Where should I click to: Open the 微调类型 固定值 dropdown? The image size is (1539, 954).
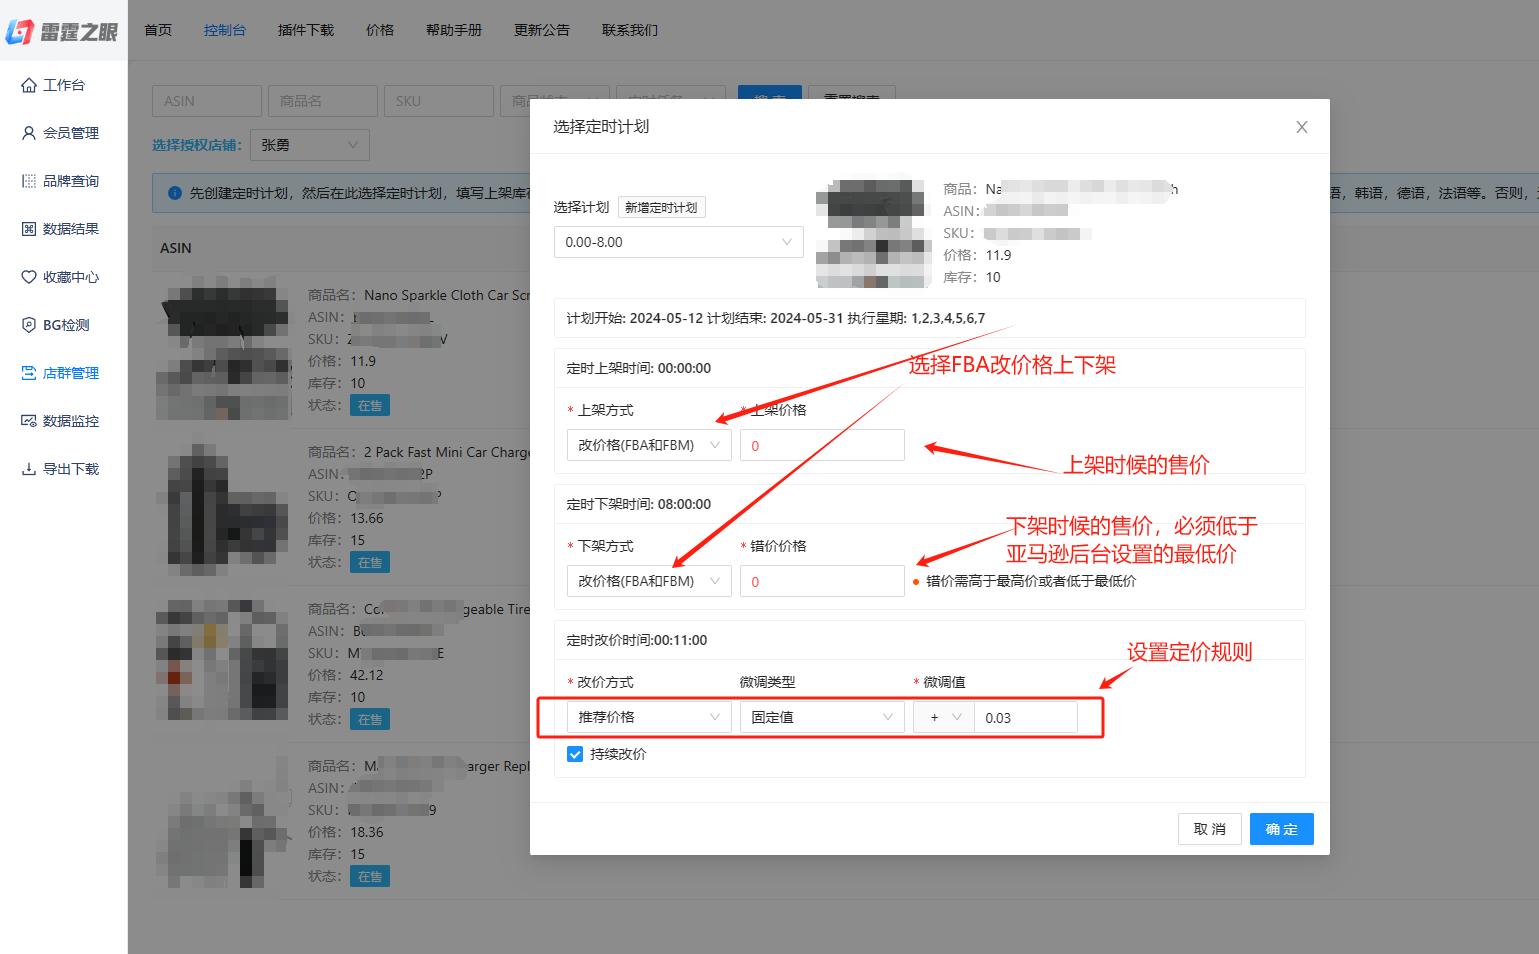[x=821, y=717]
